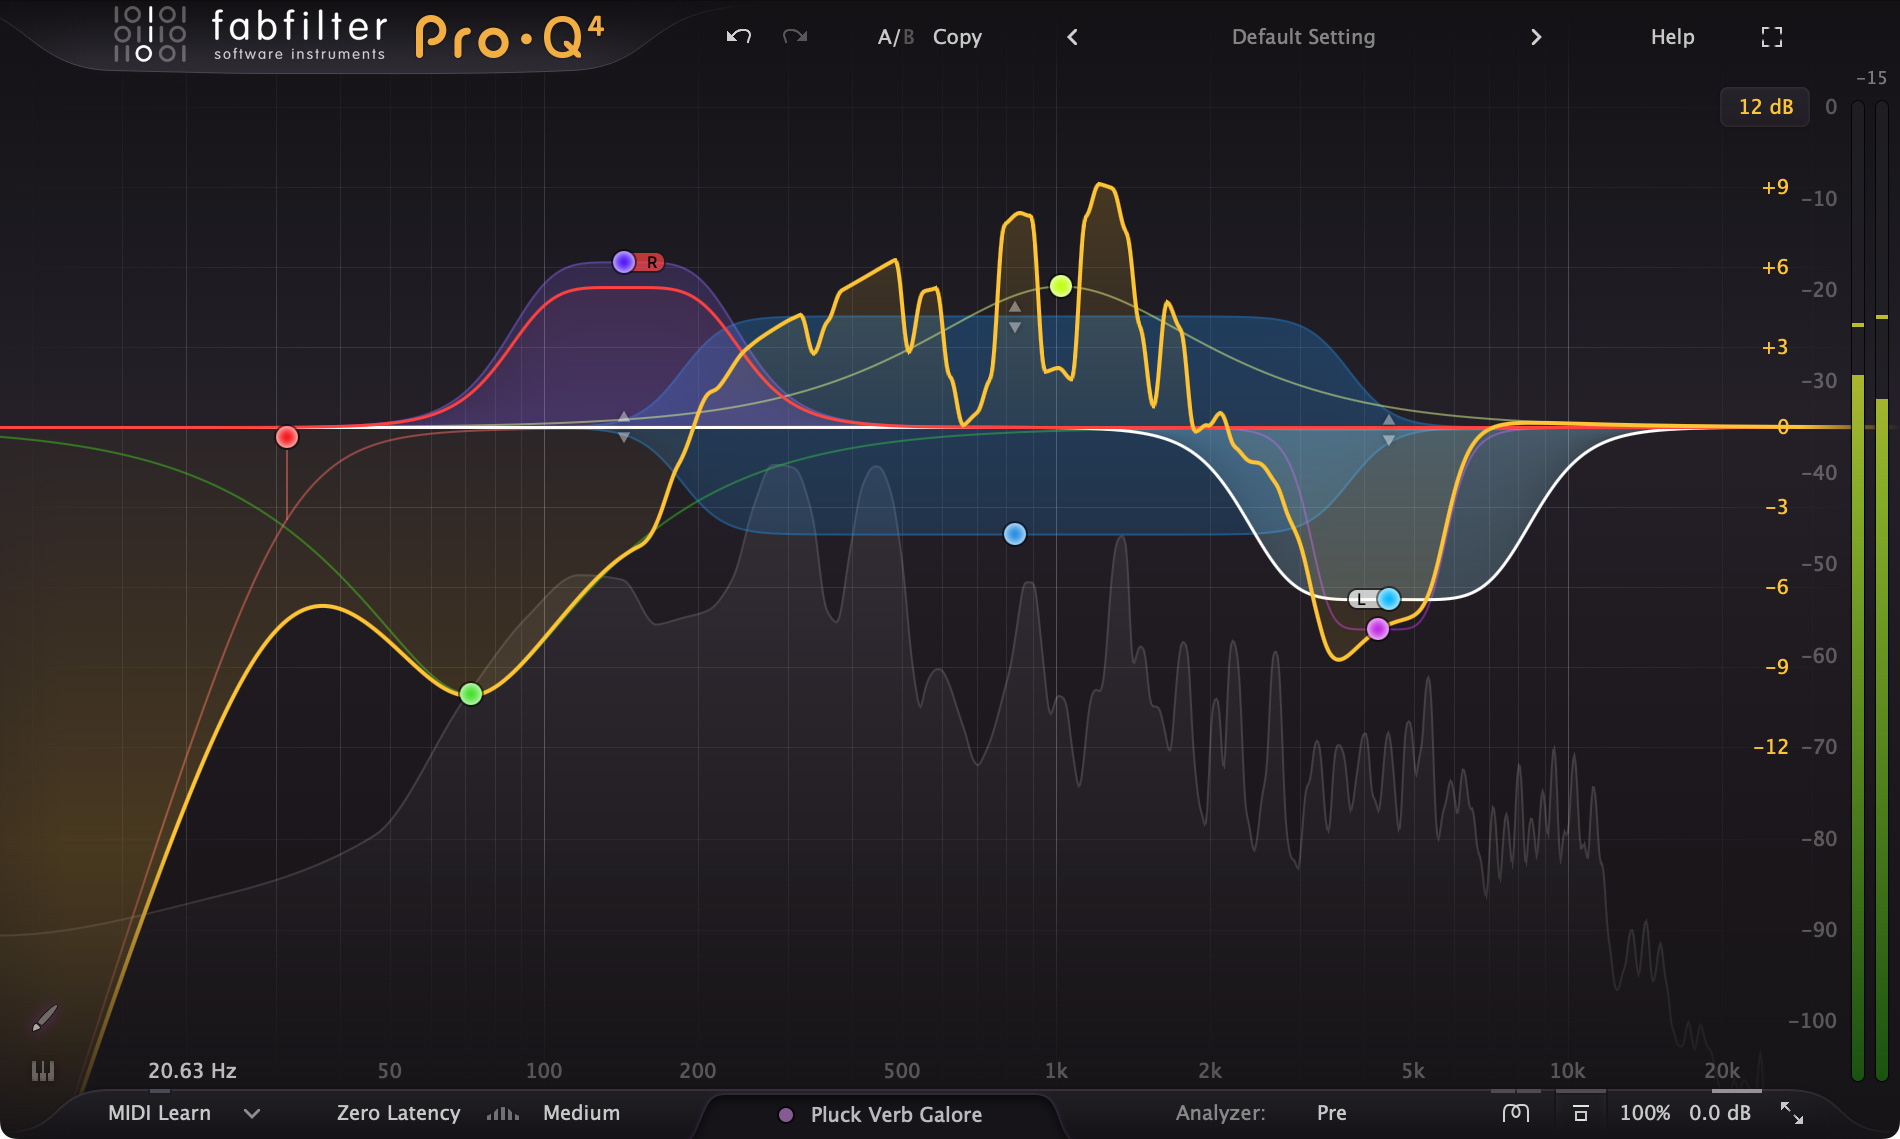Select the red EQ band dot
Viewport: 1900px width, 1139px height.
click(x=288, y=436)
